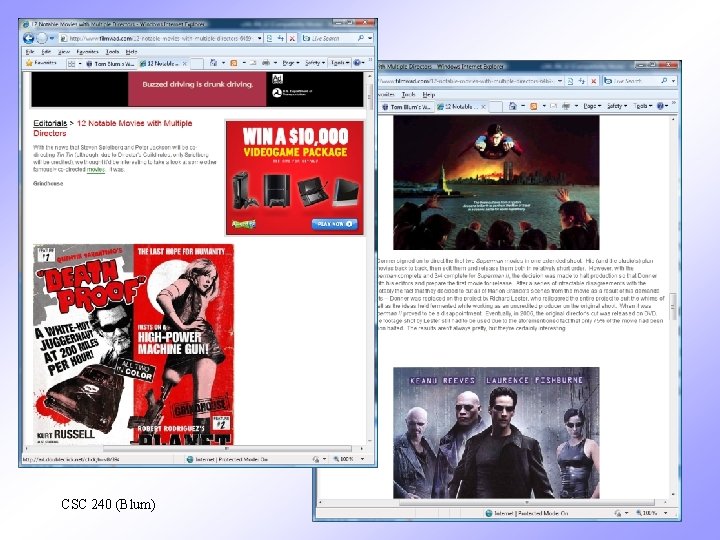Open the Safety dropdown in the front window
This screenshot has height=540, width=720.
(x=315, y=63)
